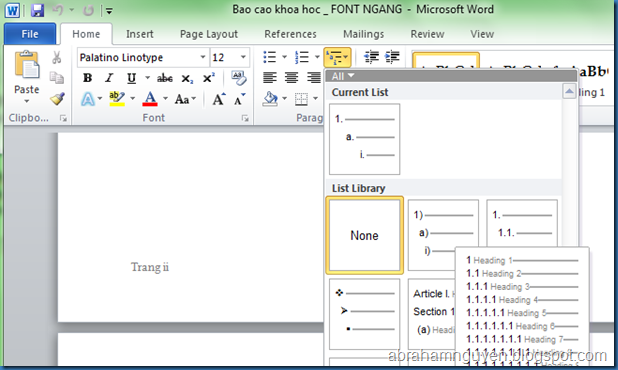Click scroll up arrow in list gallery

(569, 91)
